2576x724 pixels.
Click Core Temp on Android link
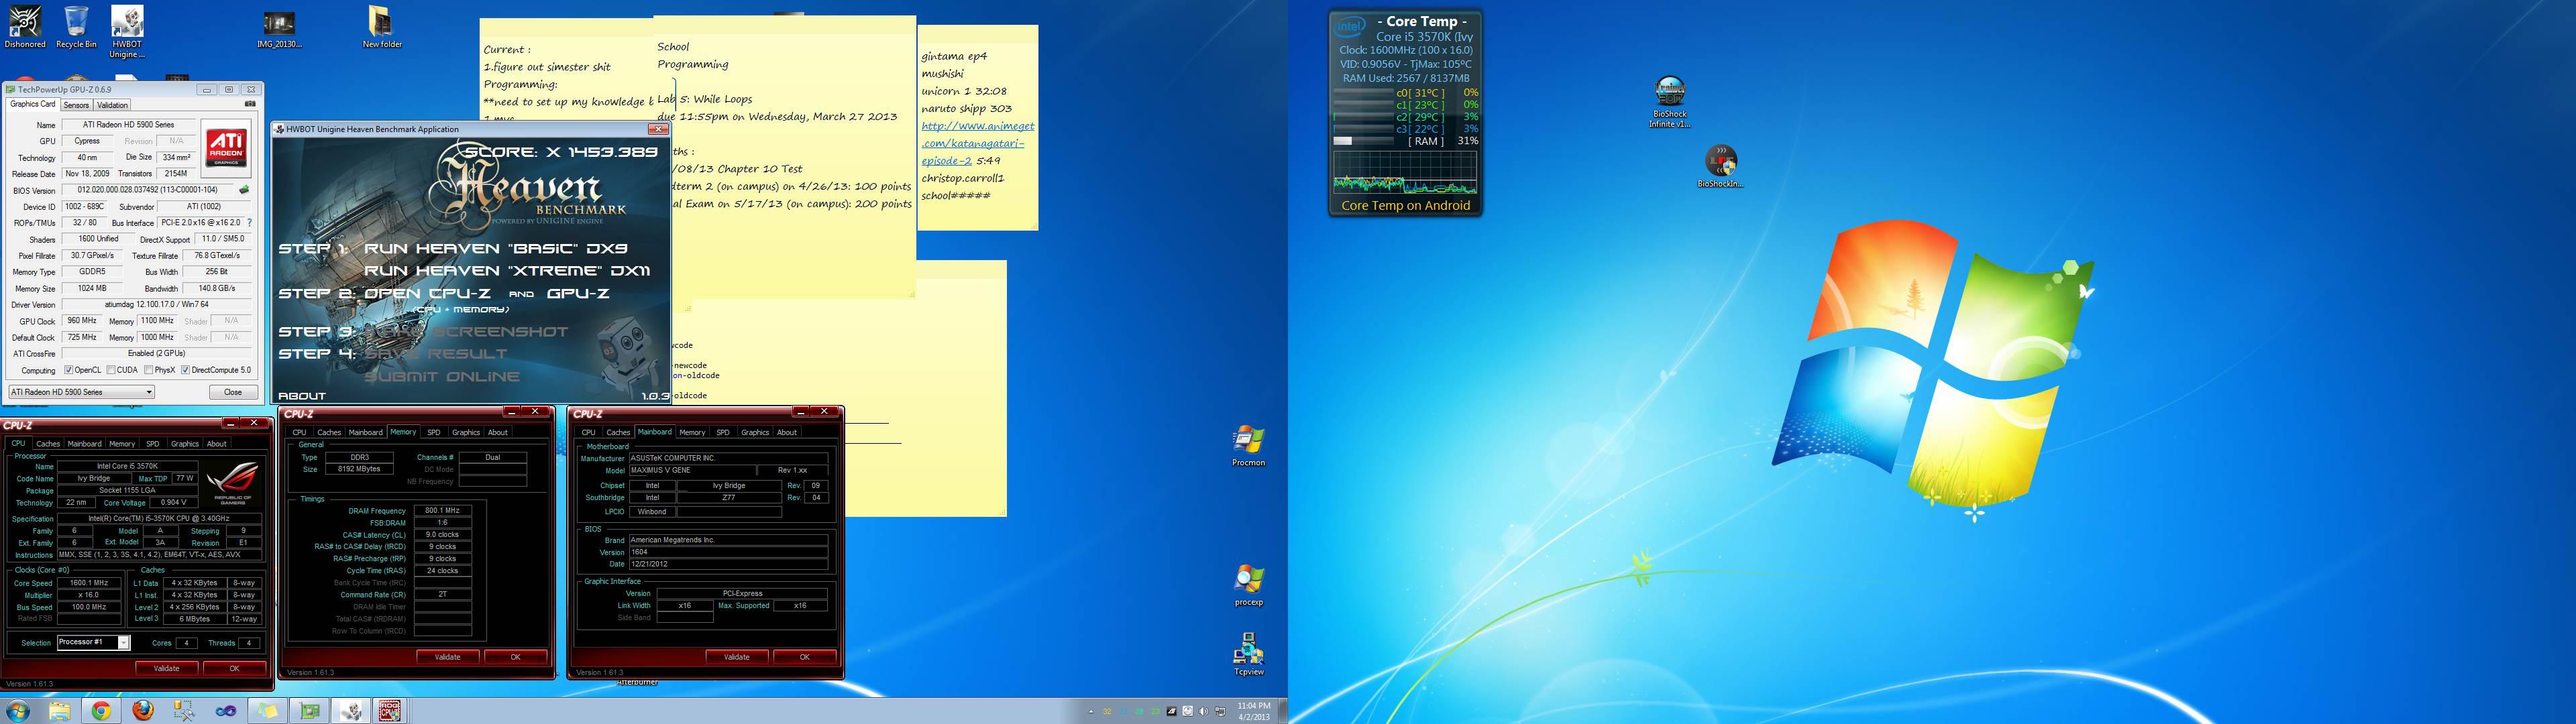coord(1405,205)
